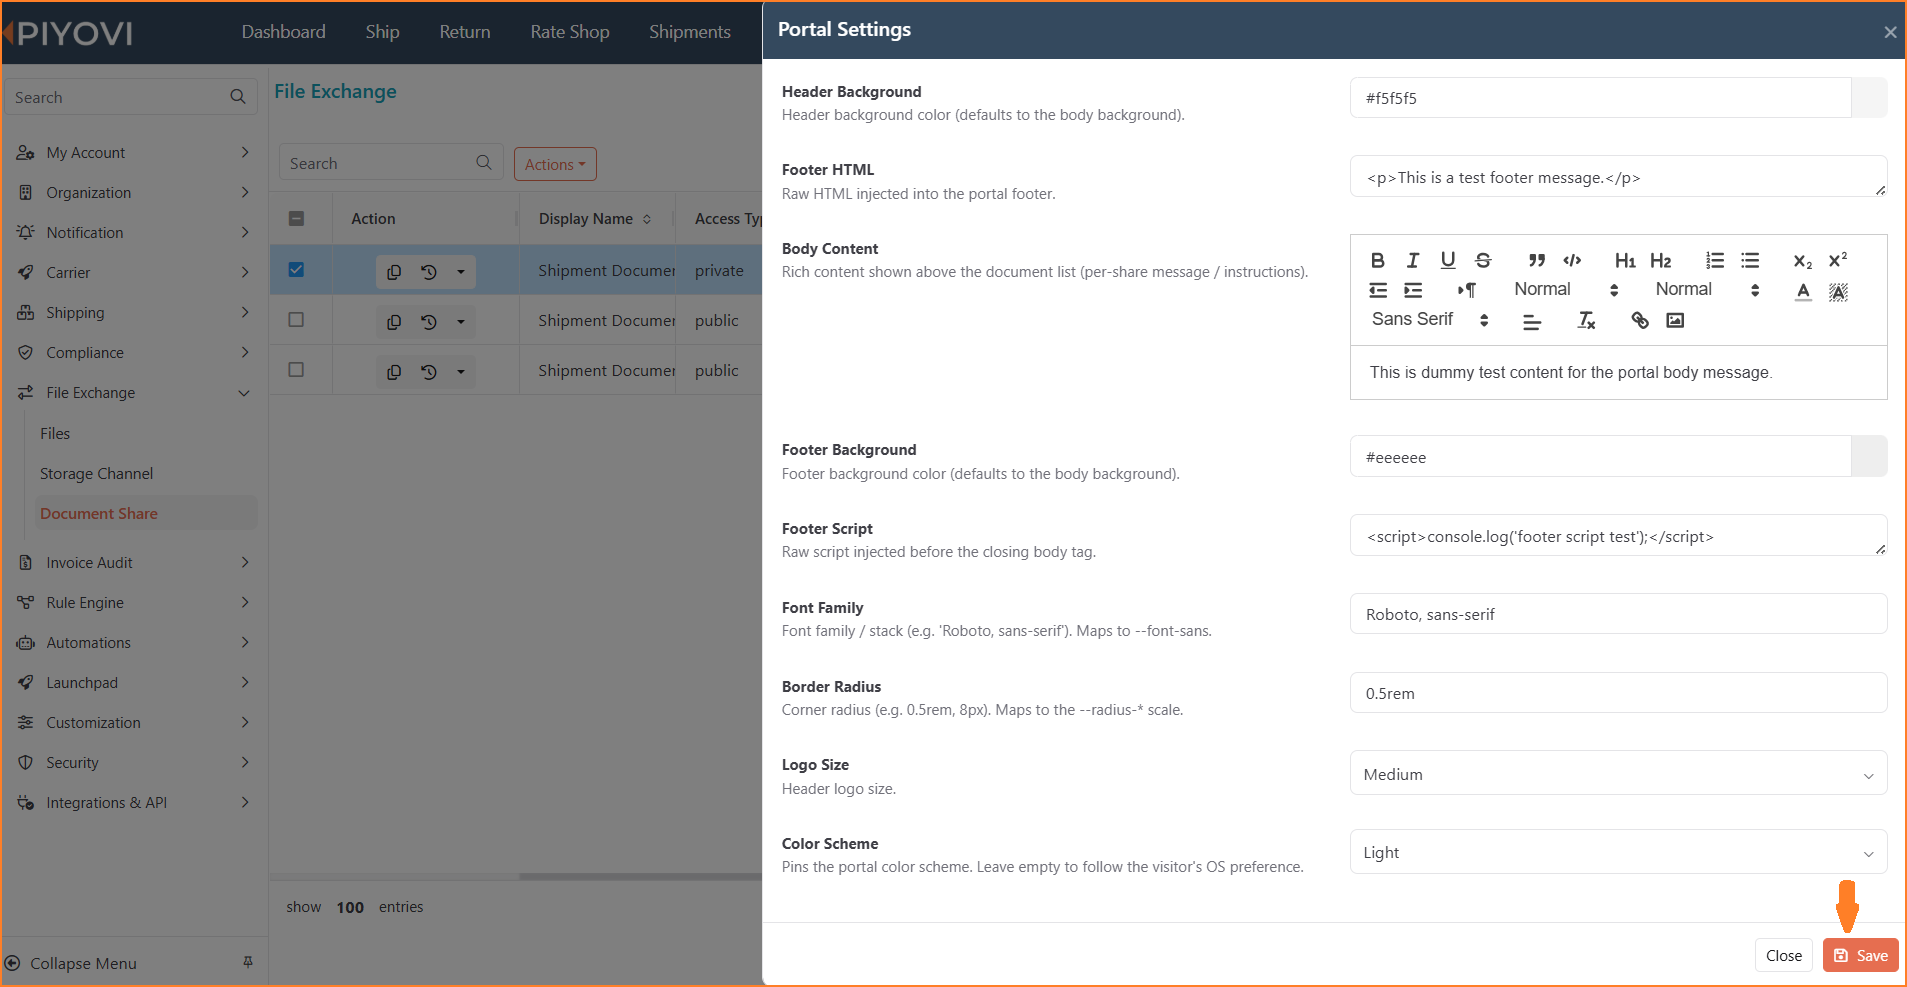
Task: Switch text direction to right-to-left
Action: [1466, 290]
